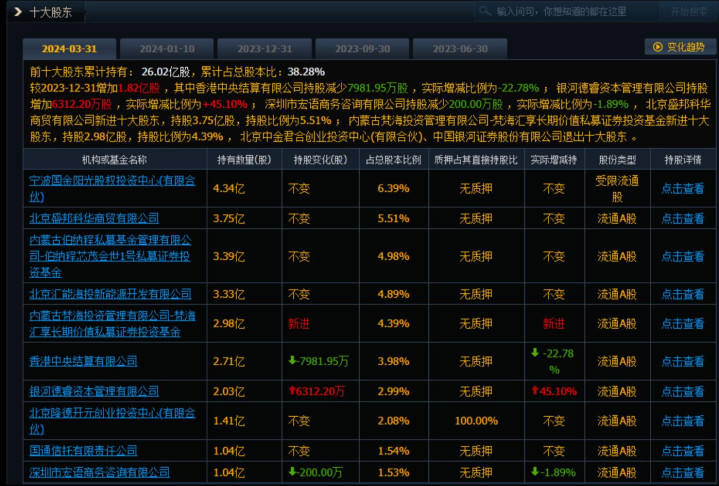Open 内蒙古梵海投资管理有限公司 link

point(112,324)
